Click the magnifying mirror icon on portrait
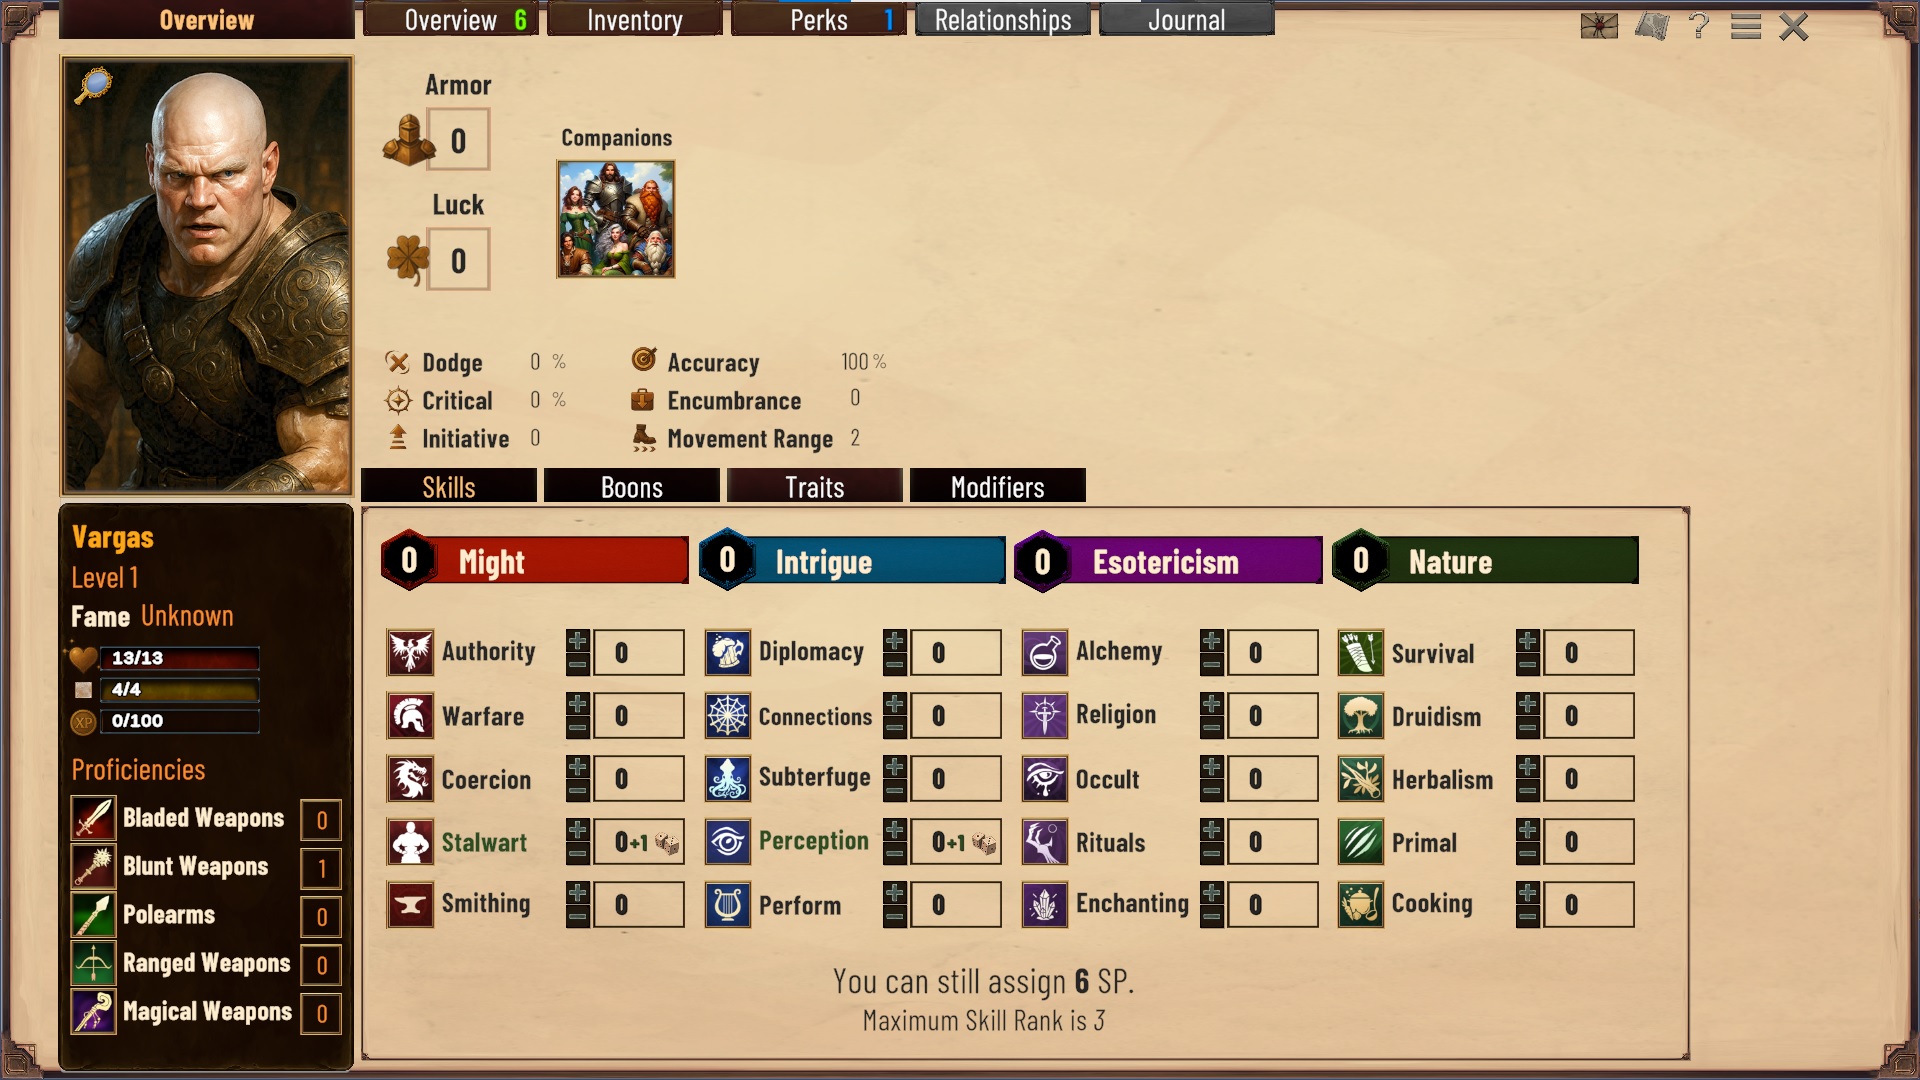1920x1080 pixels. [x=93, y=85]
